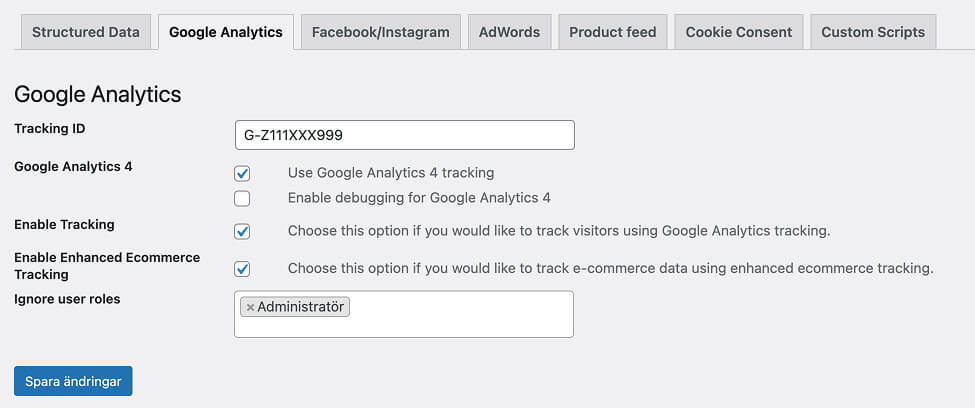
Task: Click the enhanced ecommerce option description text
Action: tap(610, 268)
